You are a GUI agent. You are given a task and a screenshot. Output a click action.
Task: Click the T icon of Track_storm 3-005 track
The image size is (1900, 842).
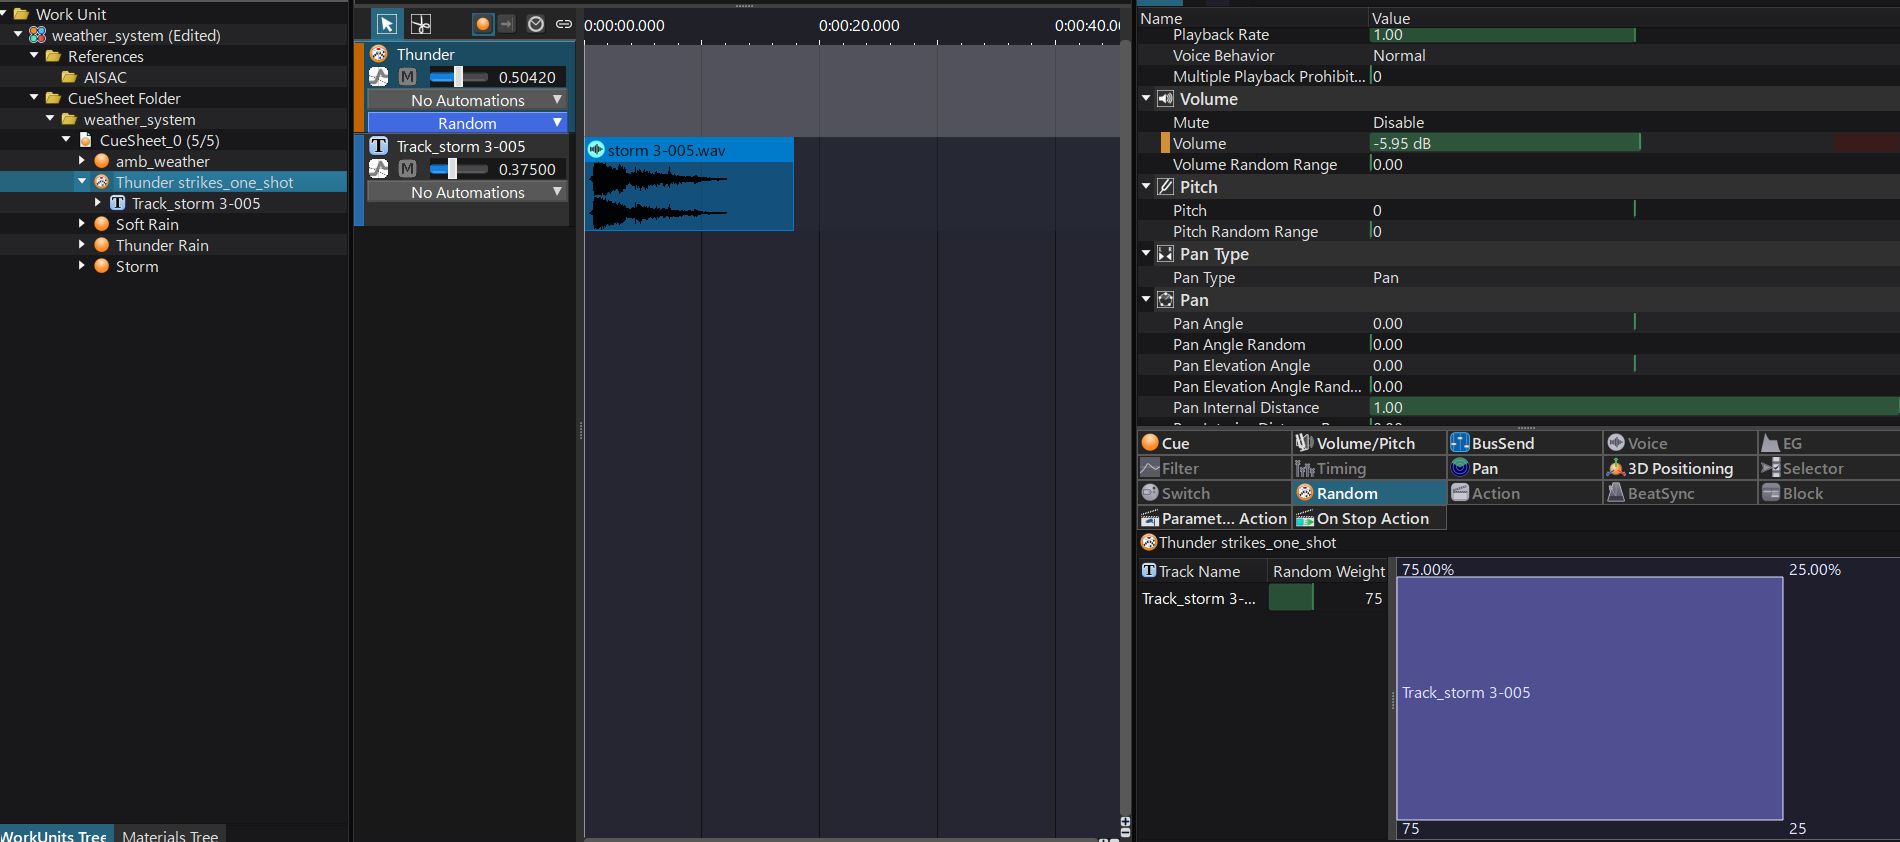tap(379, 146)
